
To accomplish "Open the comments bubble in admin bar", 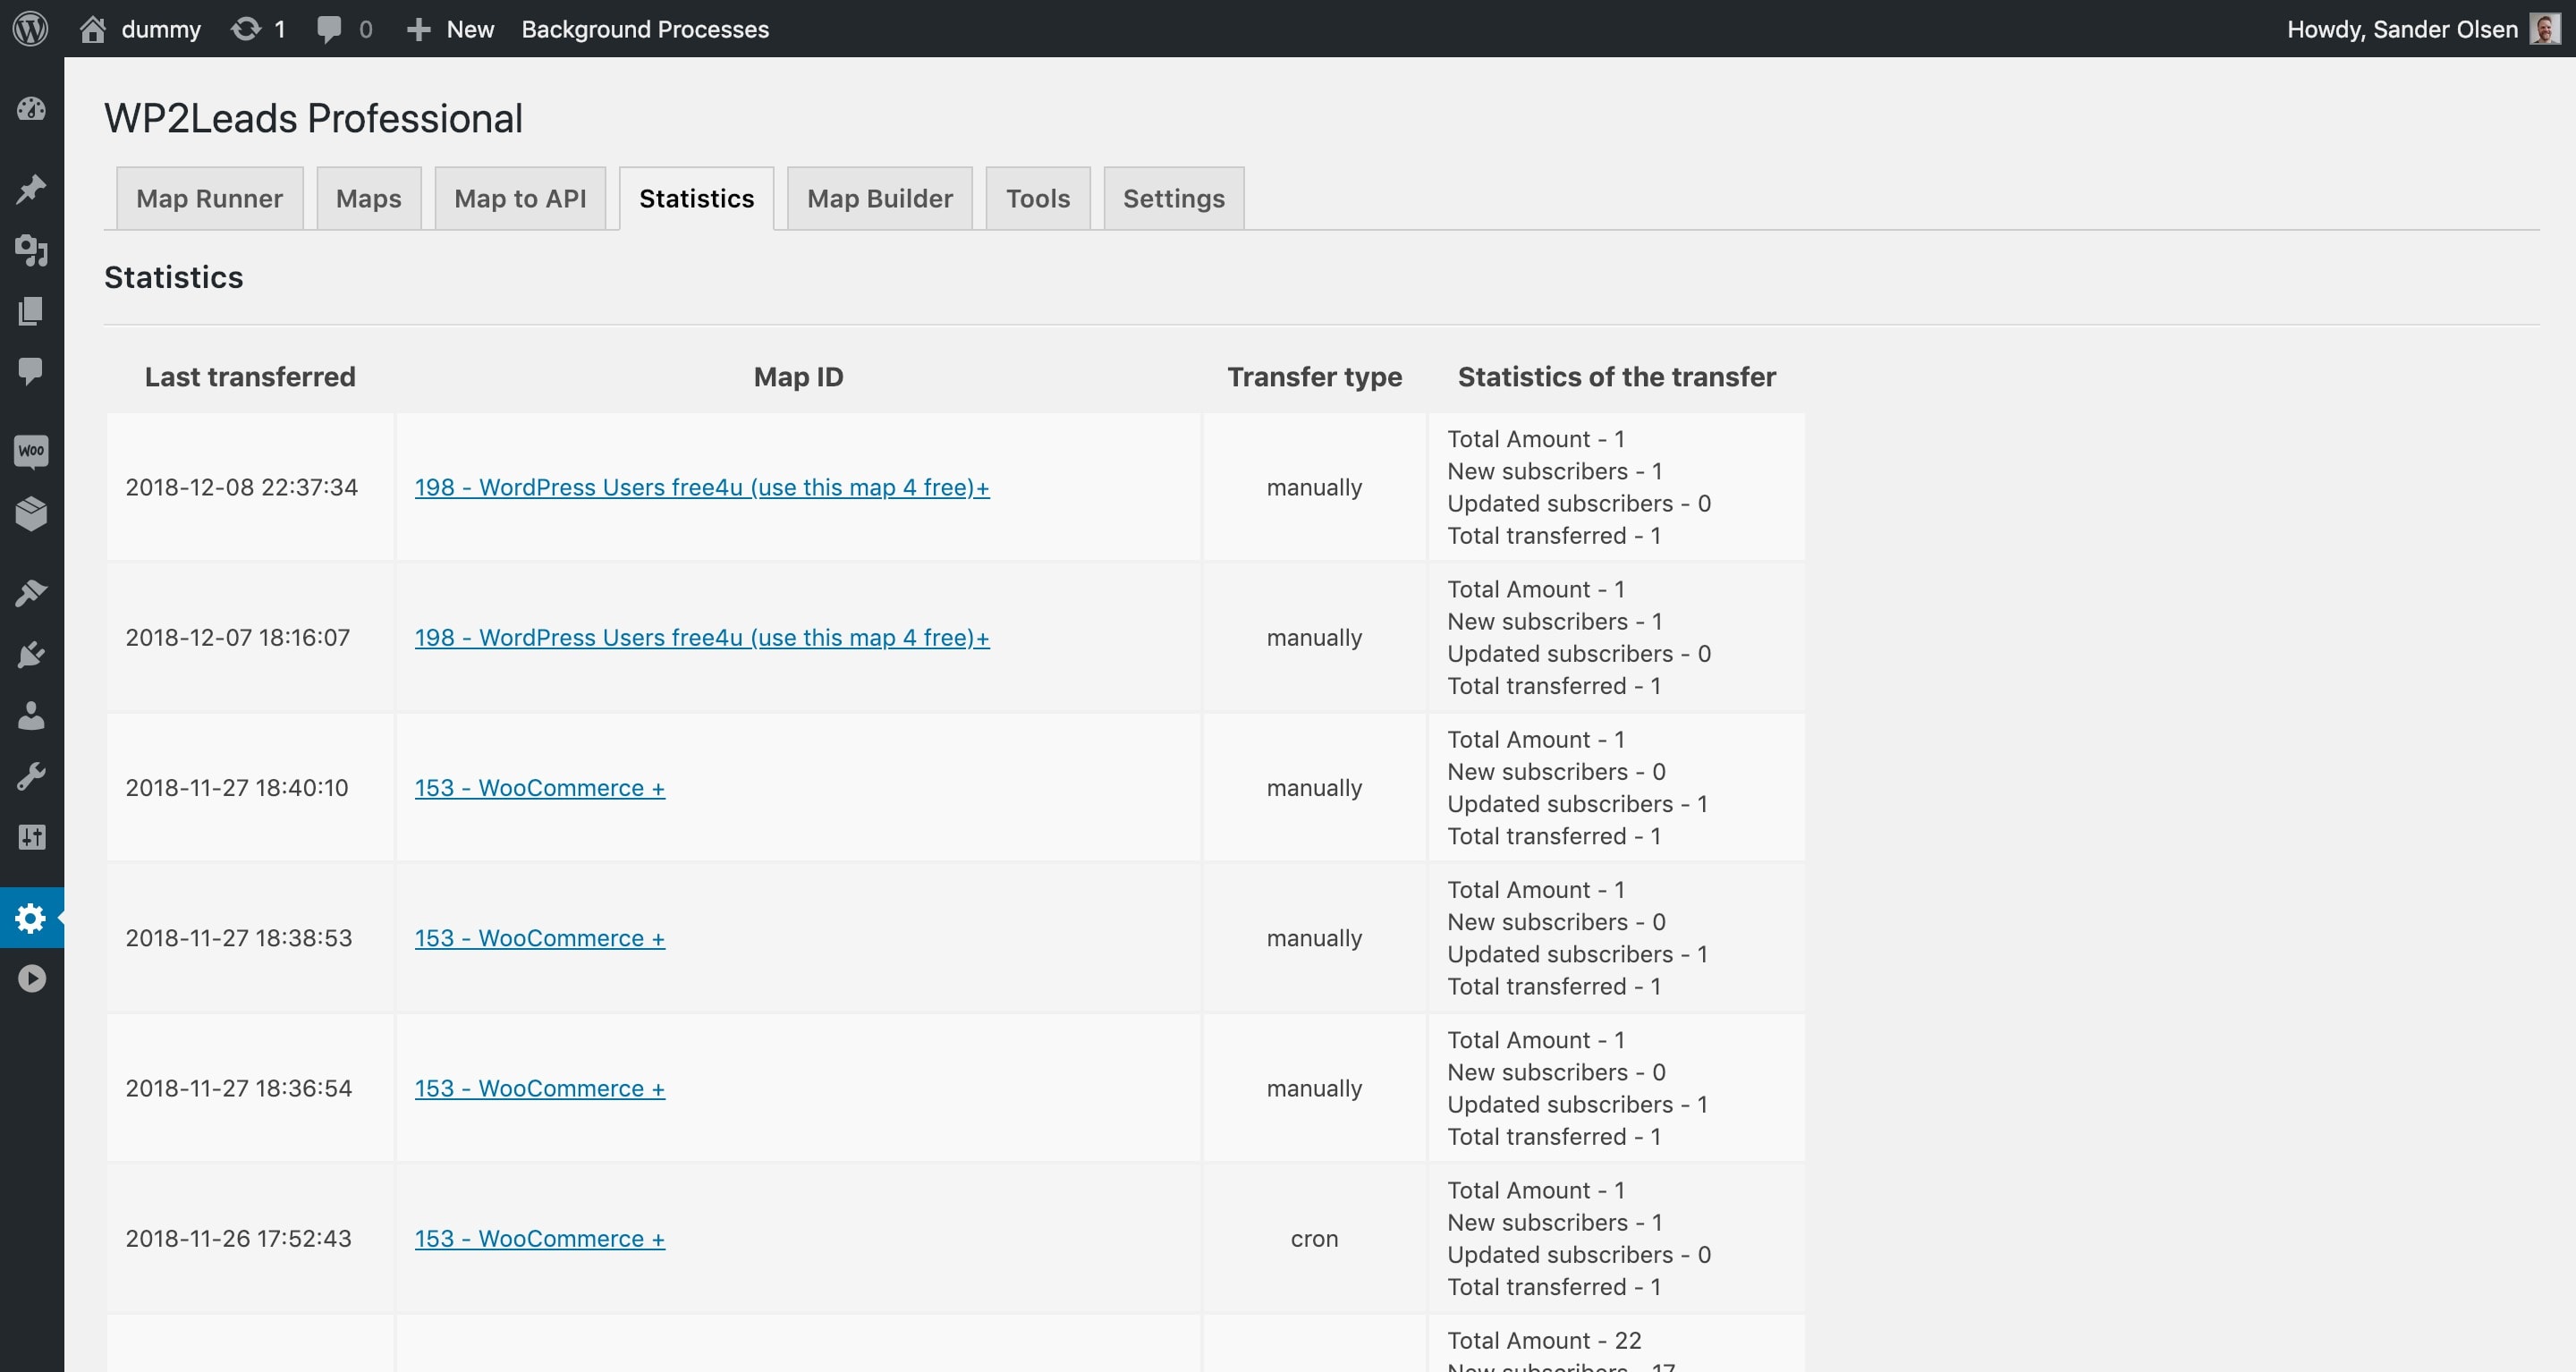I will [329, 29].
